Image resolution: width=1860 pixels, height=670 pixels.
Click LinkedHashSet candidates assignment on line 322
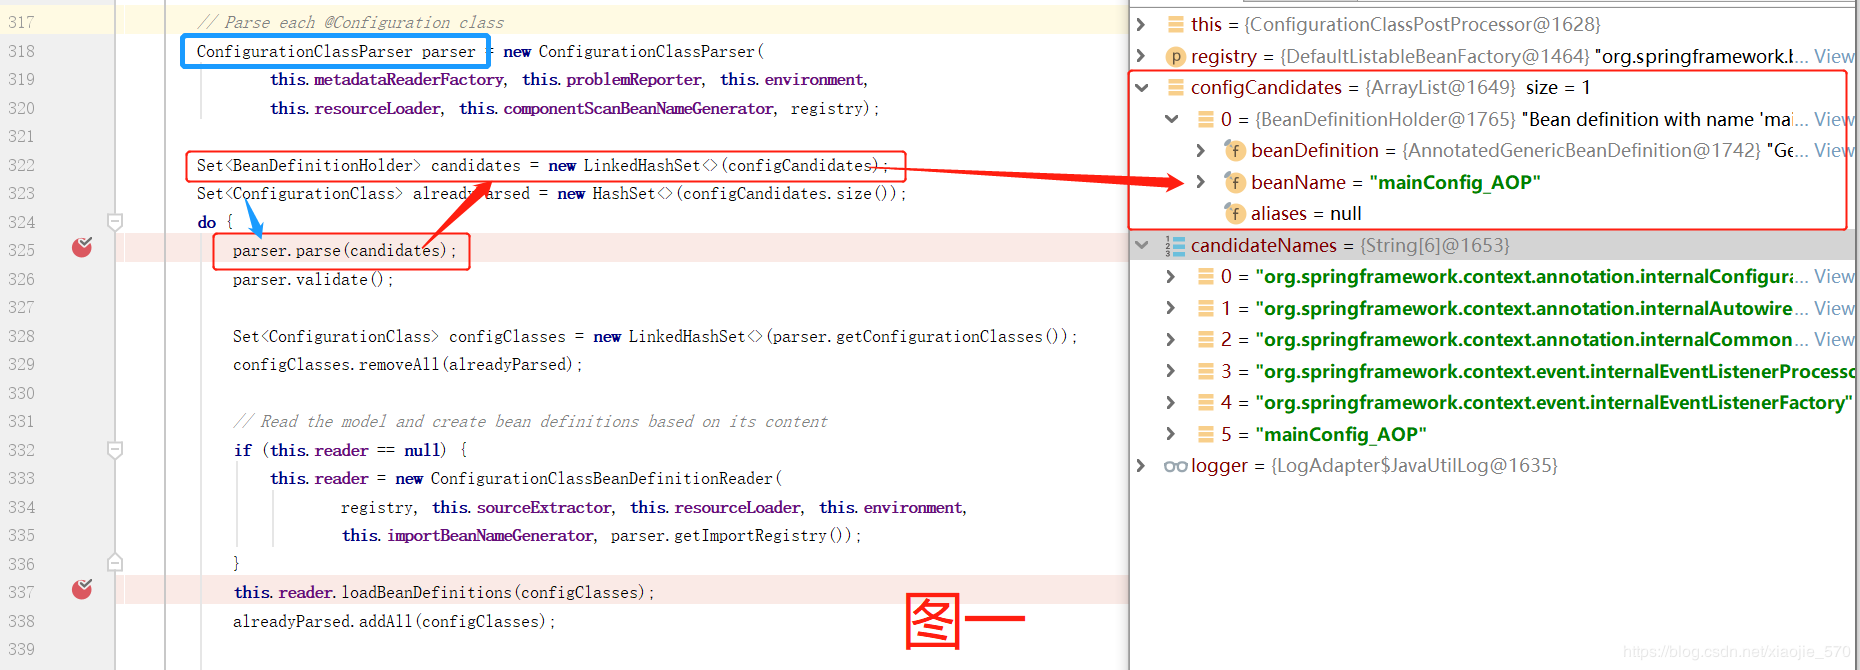pos(541,165)
